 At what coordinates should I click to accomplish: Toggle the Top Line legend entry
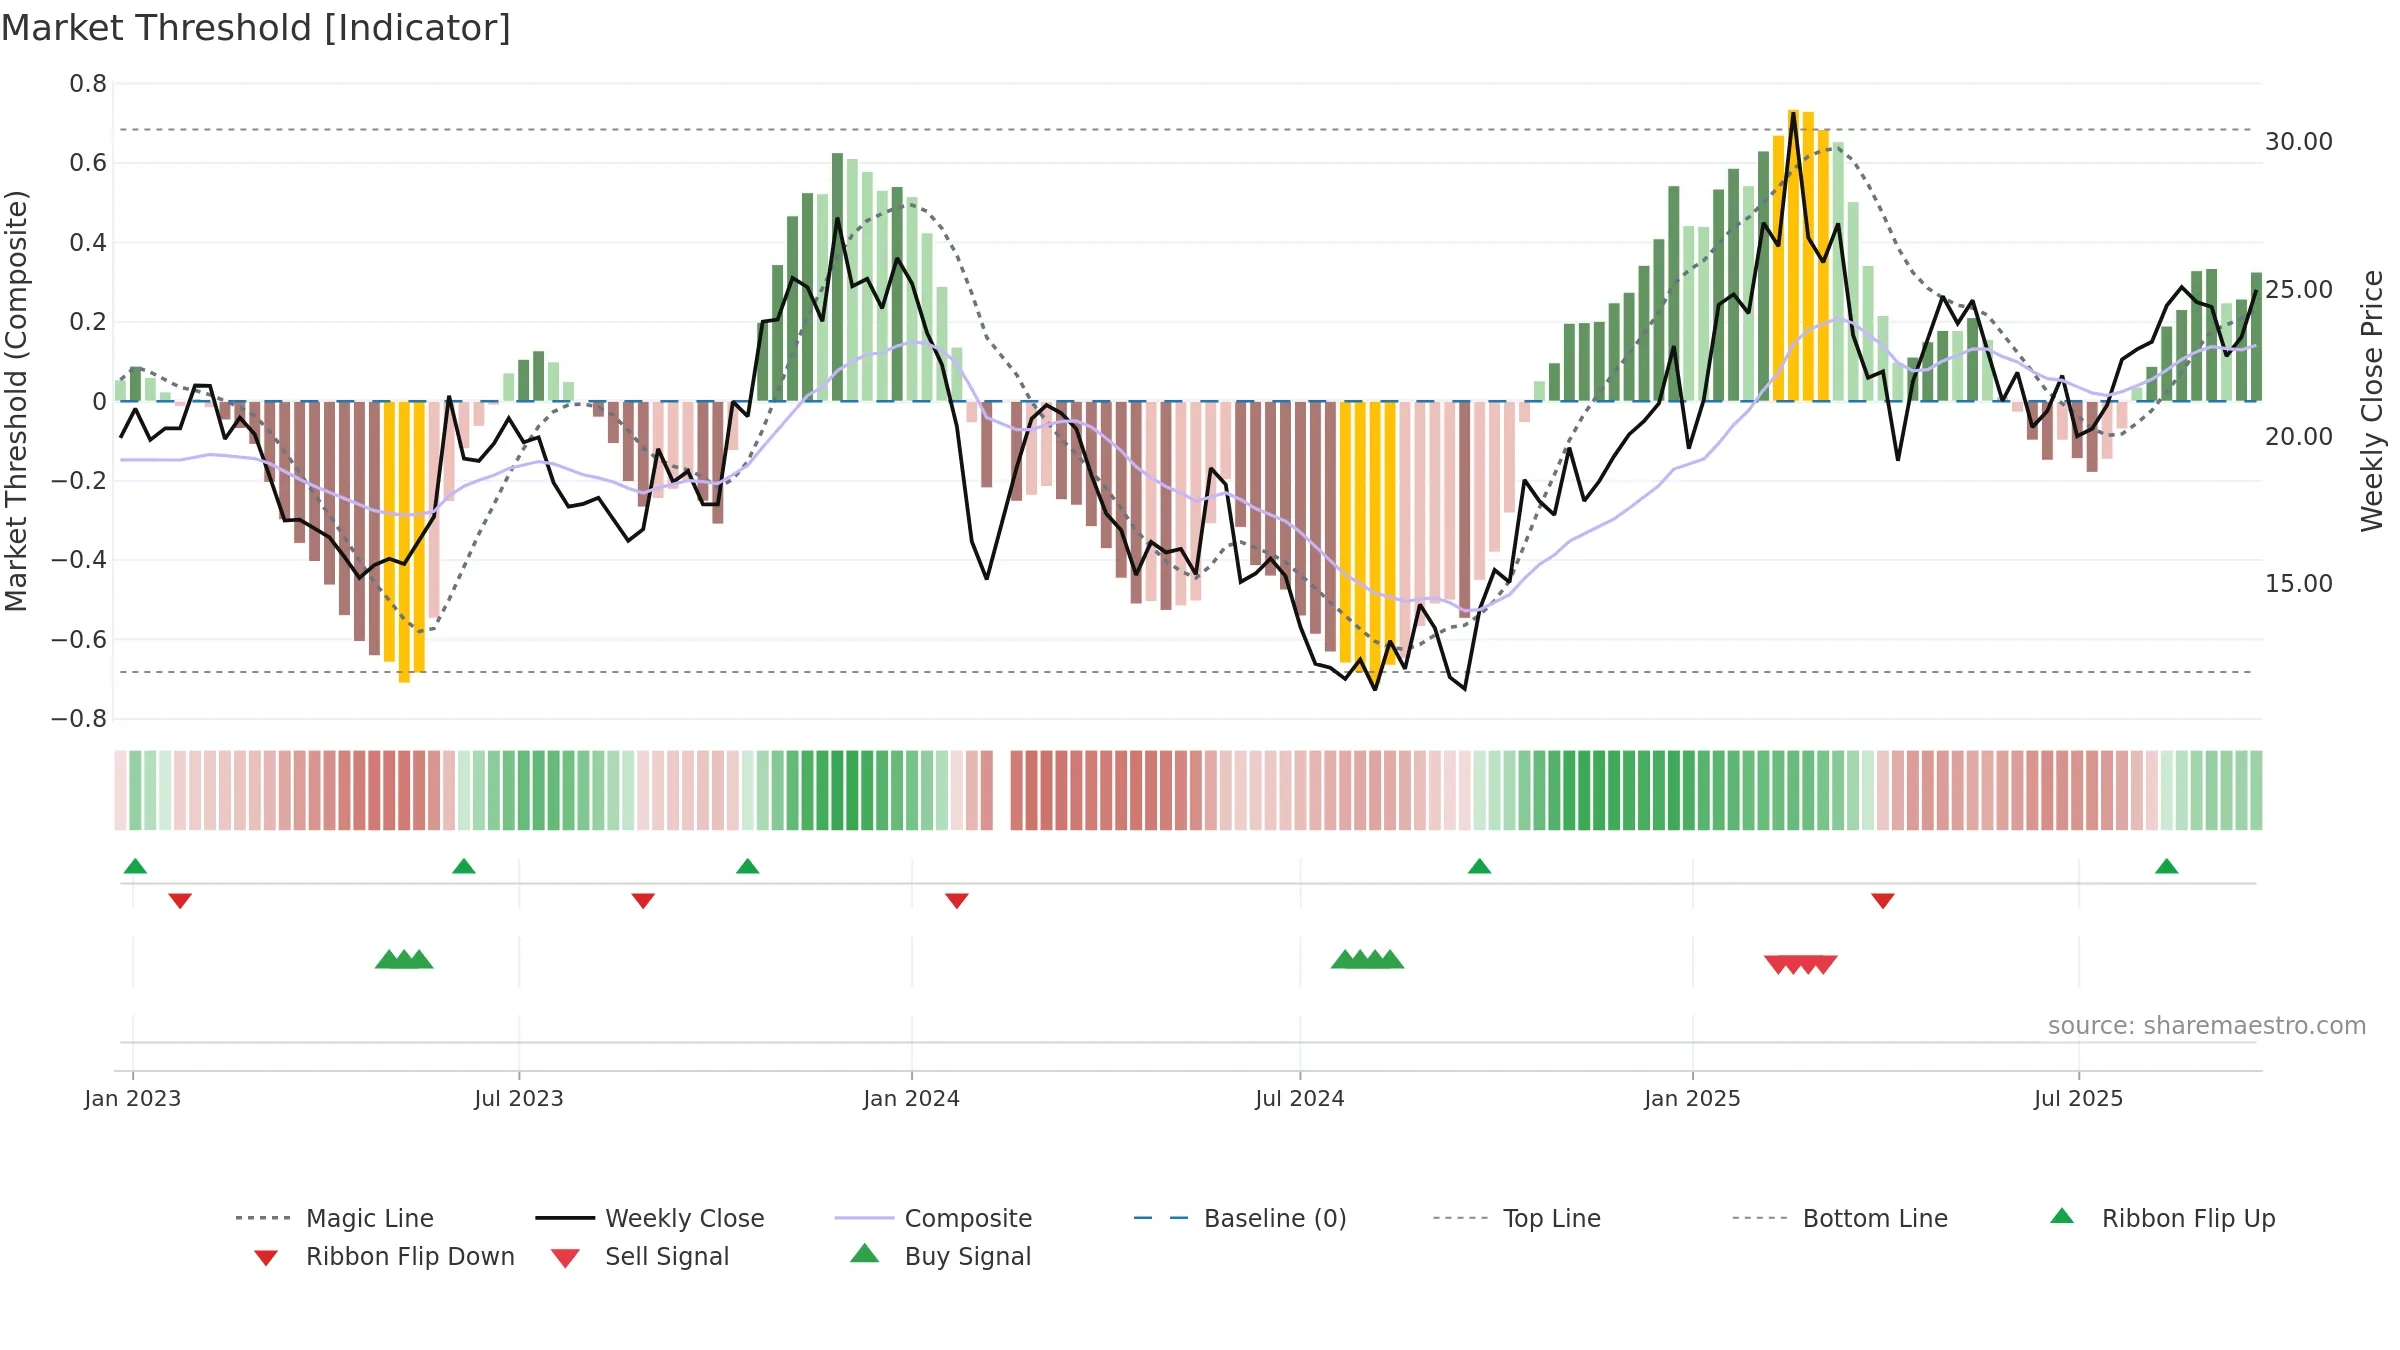pyautogui.click(x=1516, y=1218)
